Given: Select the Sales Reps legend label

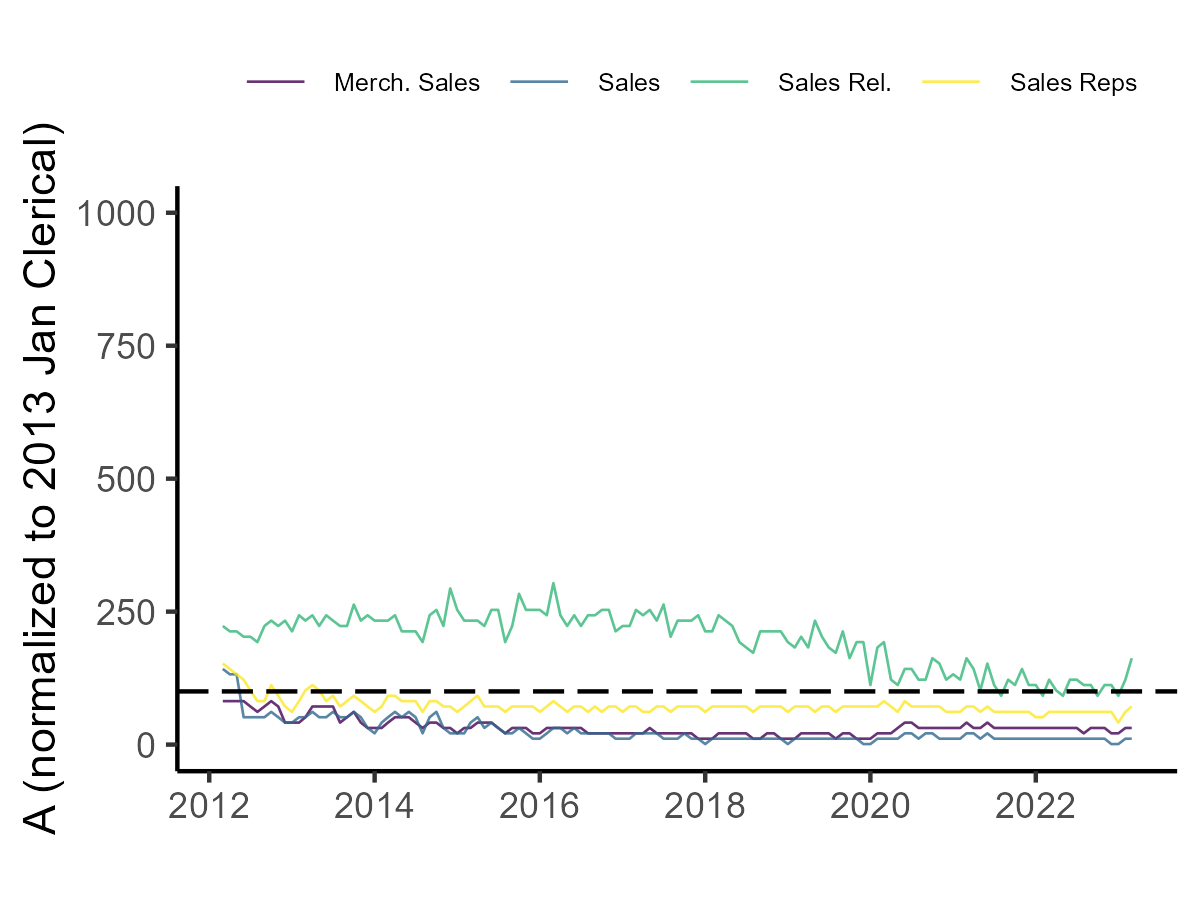Looking at the screenshot, I should click(x=1073, y=83).
